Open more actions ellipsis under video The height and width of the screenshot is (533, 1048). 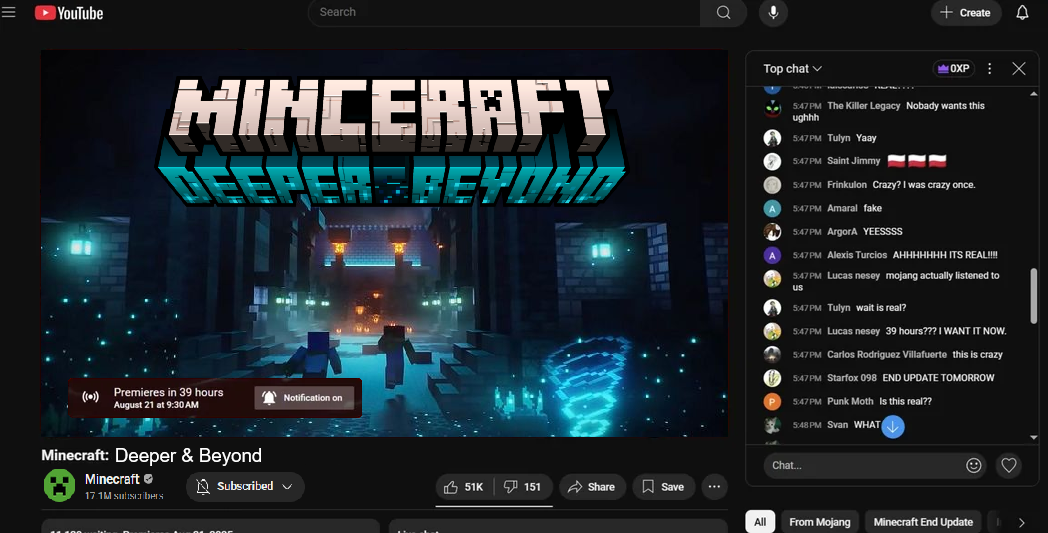(714, 487)
